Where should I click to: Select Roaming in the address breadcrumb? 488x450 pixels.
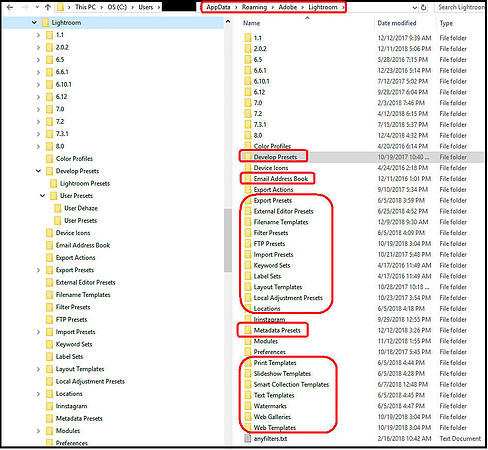[254, 7]
